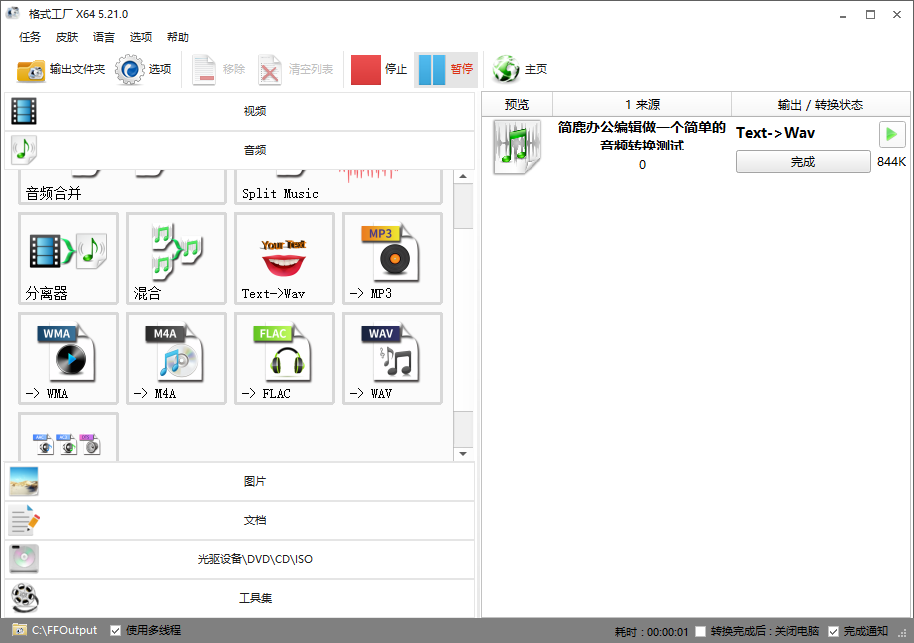
Task: Click the scroll down arrow in audio panel
Action: pos(463,454)
